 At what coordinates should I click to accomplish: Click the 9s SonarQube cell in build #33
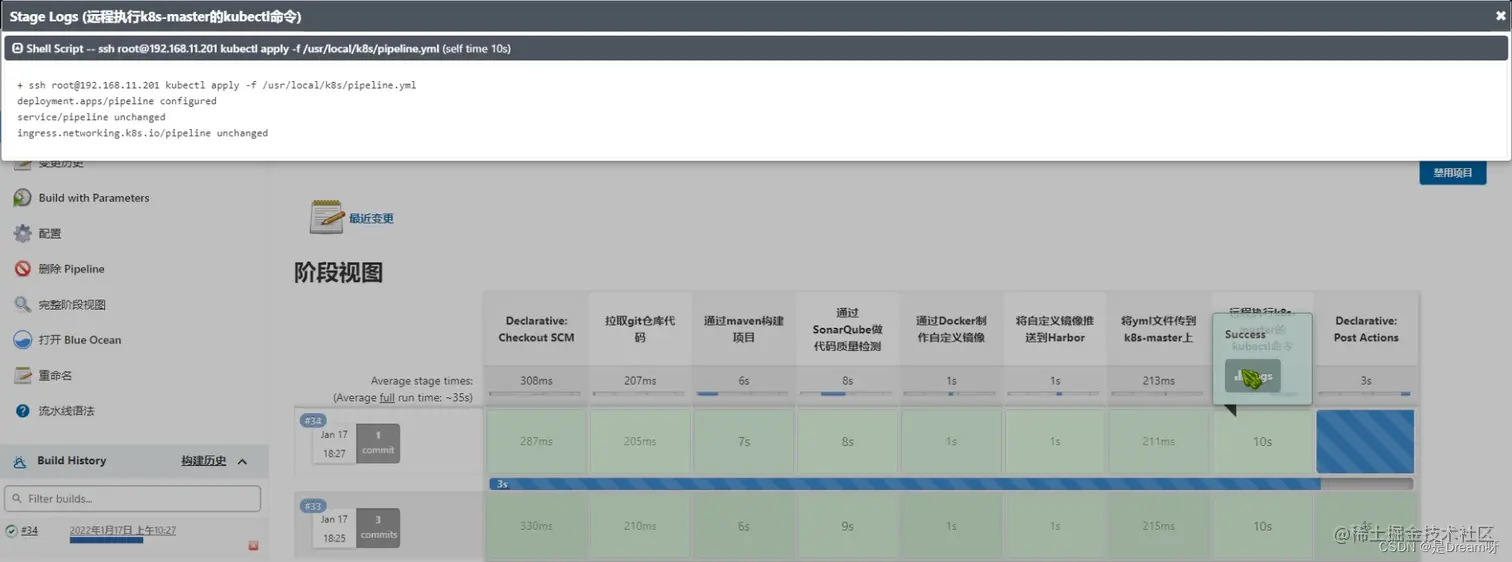[x=848, y=526]
